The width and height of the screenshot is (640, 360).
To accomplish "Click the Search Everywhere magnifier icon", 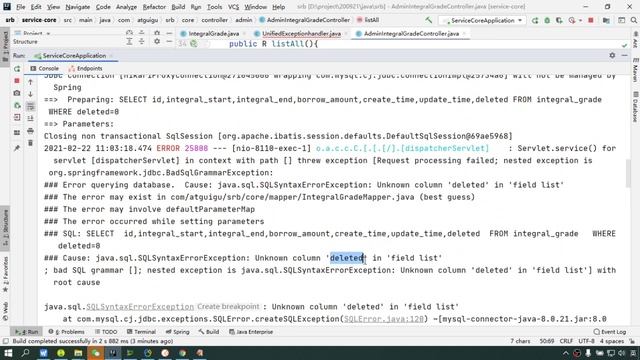I will click(x=634, y=20).
